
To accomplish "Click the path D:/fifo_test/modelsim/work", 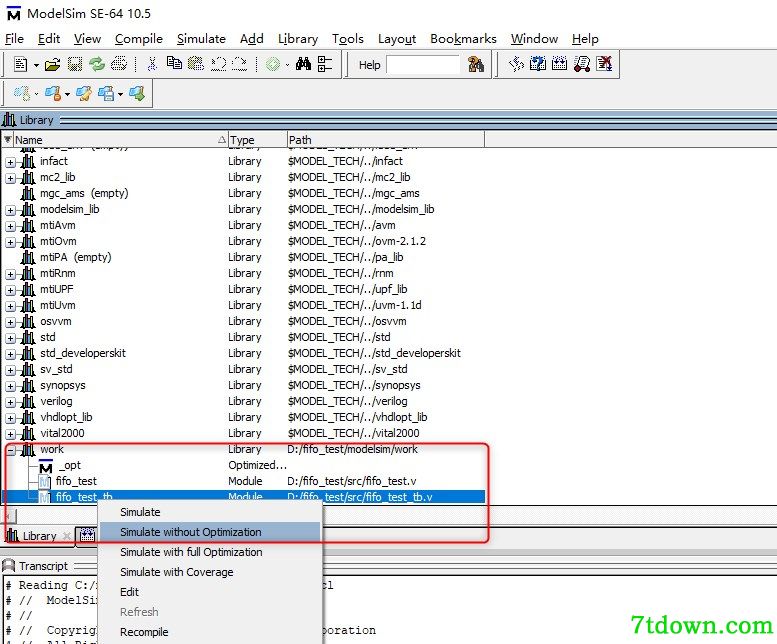I will click(x=352, y=449).
